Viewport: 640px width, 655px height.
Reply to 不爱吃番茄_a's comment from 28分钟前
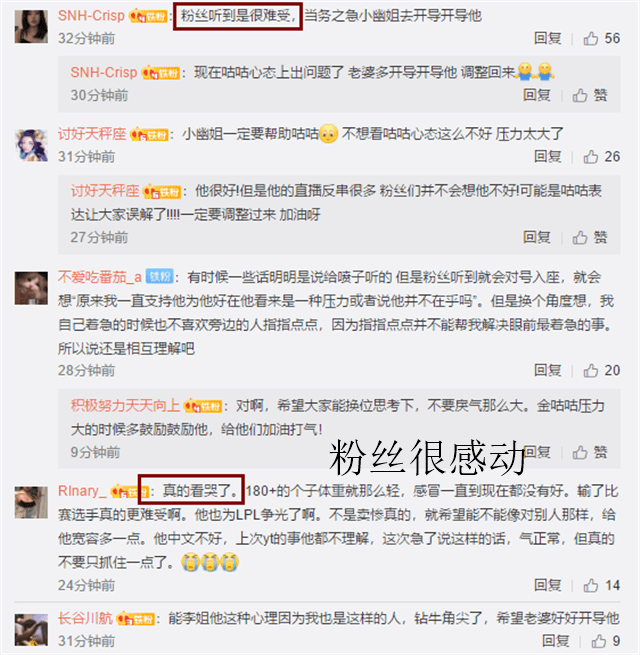[547, 370]
